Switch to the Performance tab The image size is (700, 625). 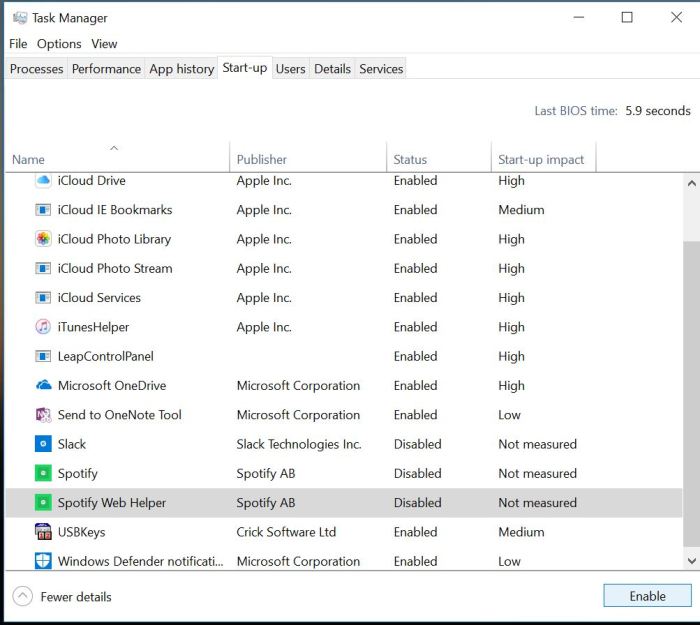[106, 69]
